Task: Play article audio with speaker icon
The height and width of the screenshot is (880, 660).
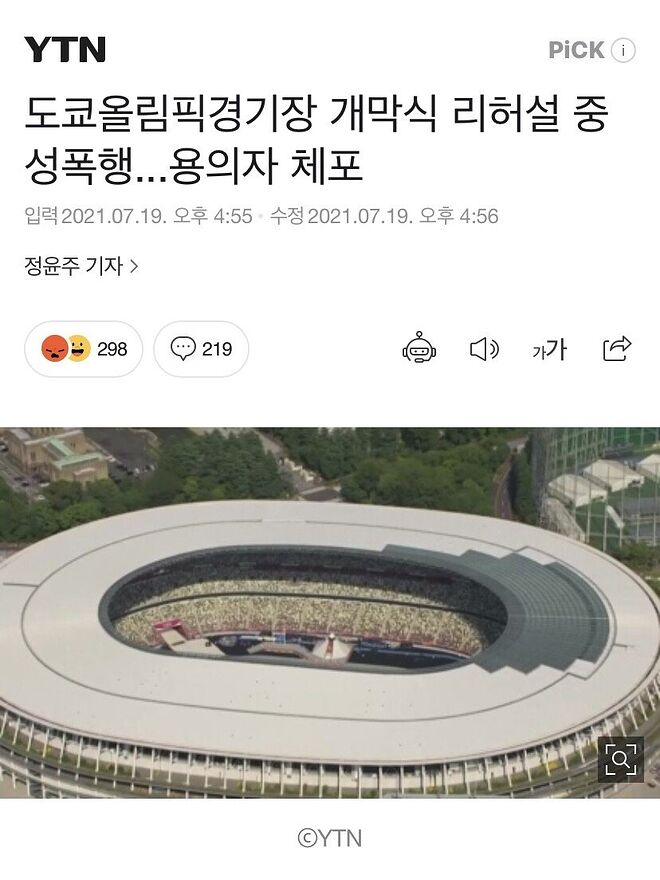Action: 484,349
